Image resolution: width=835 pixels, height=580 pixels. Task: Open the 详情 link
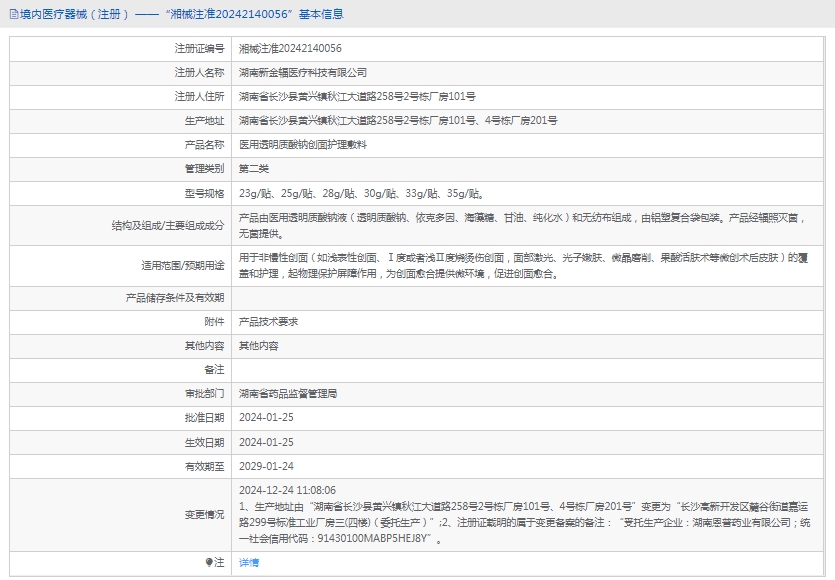[x=249, y=563]
